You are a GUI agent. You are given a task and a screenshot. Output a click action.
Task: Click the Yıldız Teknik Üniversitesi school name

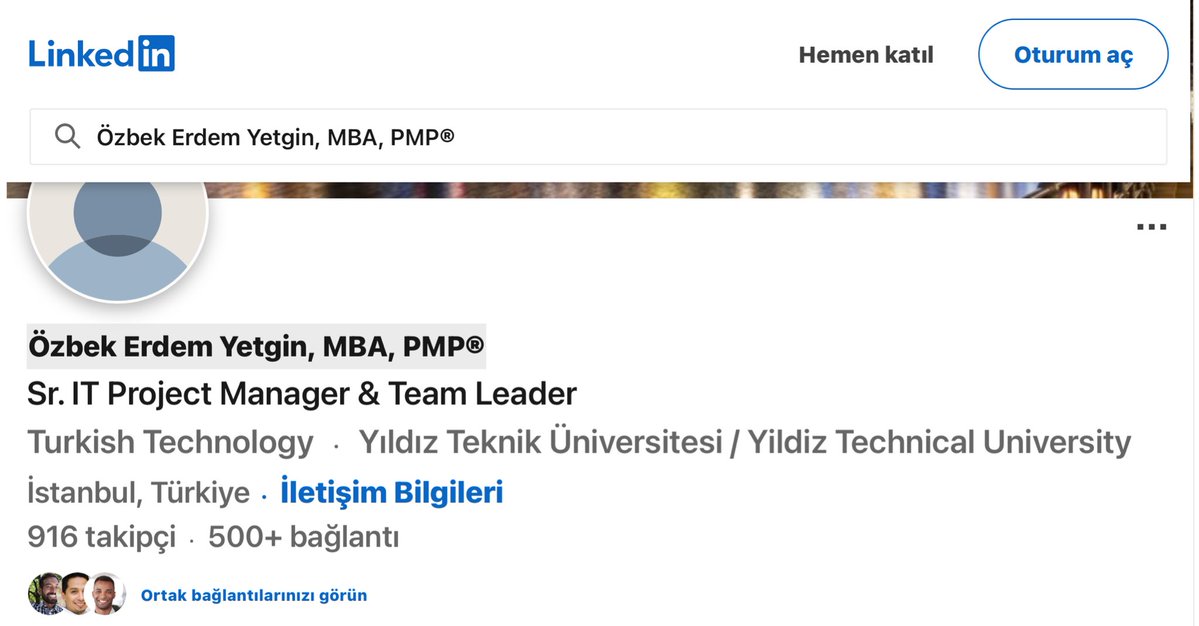744,441
